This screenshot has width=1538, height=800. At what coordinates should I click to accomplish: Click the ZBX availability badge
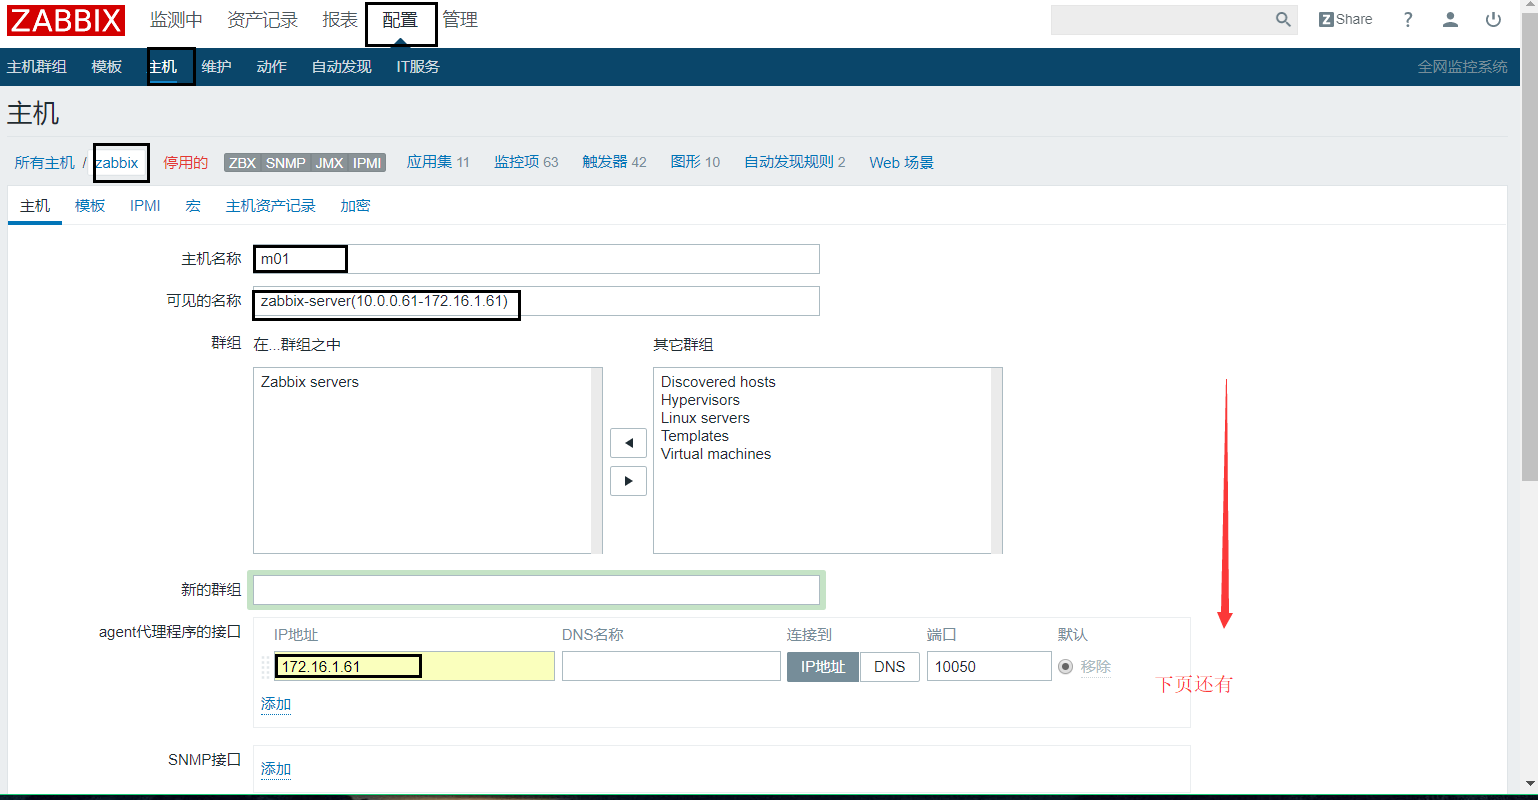[x=242, y=163]
